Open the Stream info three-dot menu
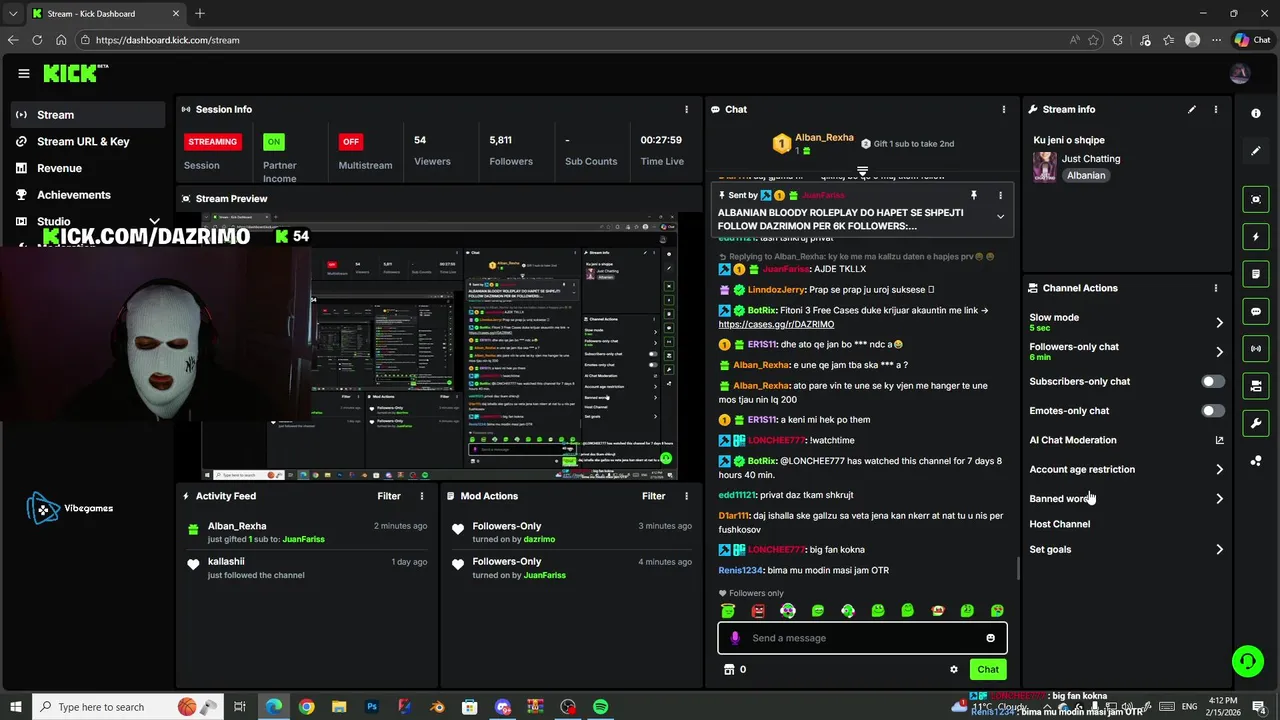Image resolution: width=1280 pixels, height=720 pixels. pyautogui.click(x=1216, y=109)
